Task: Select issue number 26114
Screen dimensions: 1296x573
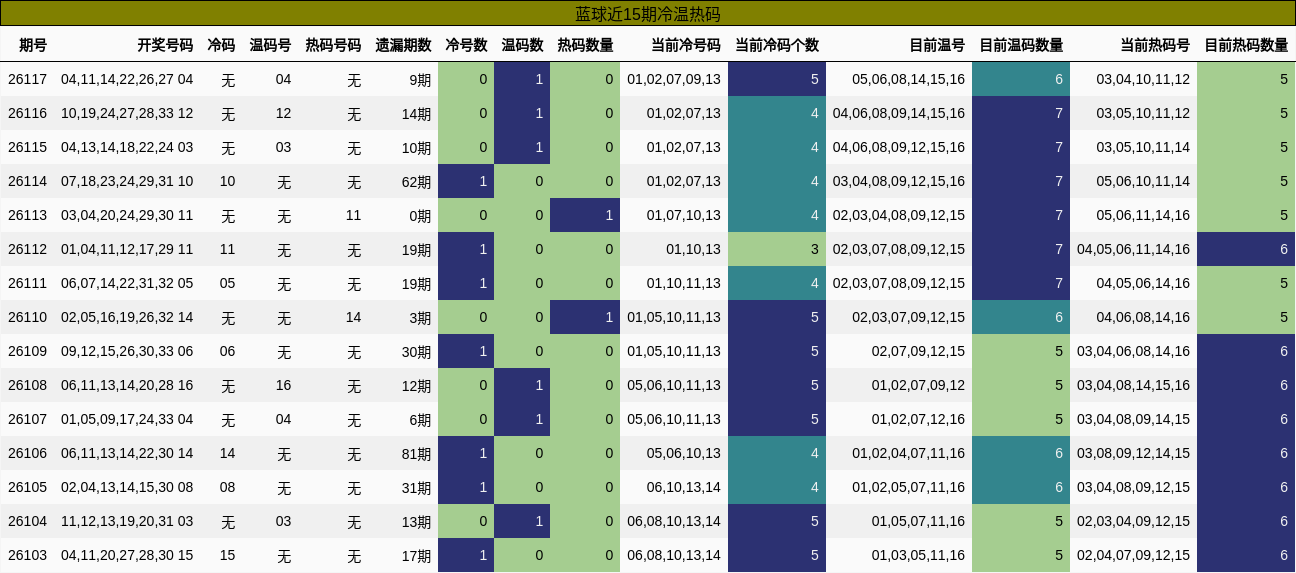Action: 27,181
